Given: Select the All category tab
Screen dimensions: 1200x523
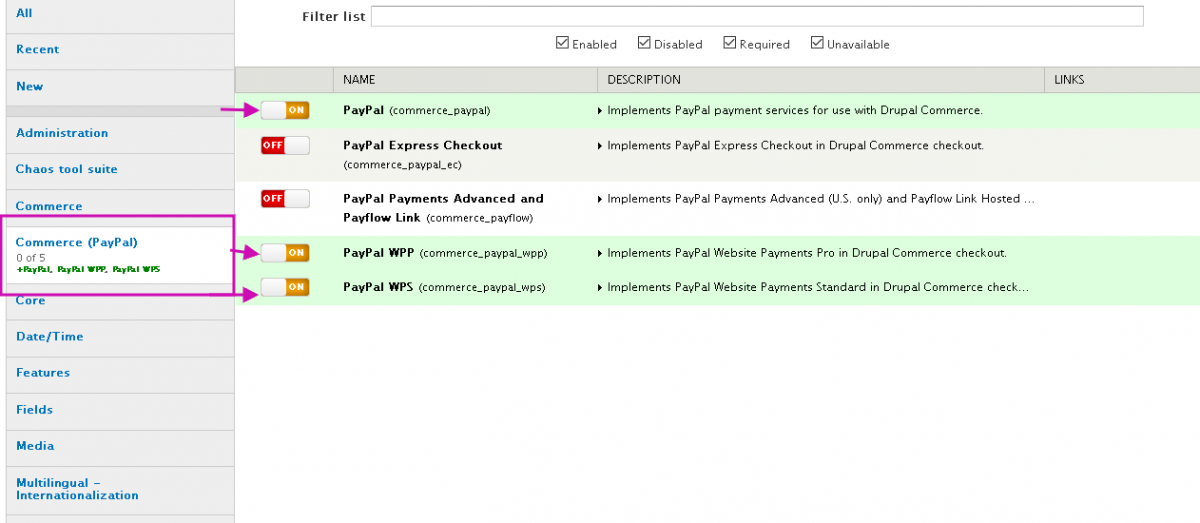Looking at the screenshot, I should pyautogui.click(x=120, y=14).
